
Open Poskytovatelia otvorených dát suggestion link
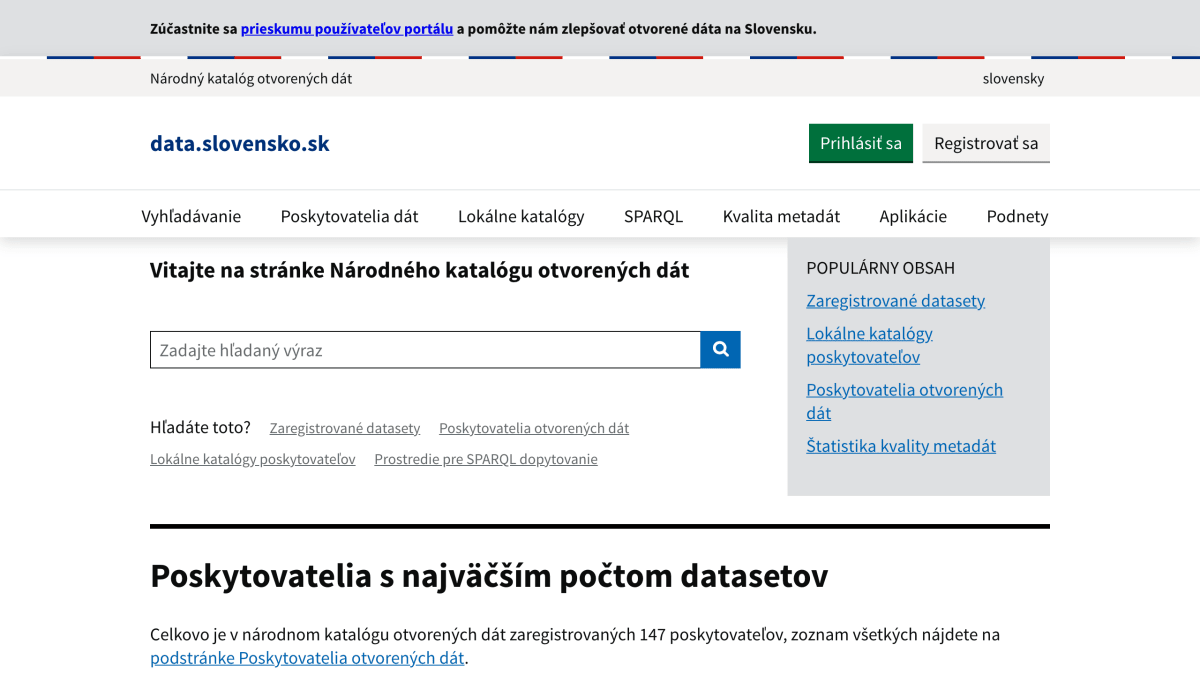[x=534, y=428]
